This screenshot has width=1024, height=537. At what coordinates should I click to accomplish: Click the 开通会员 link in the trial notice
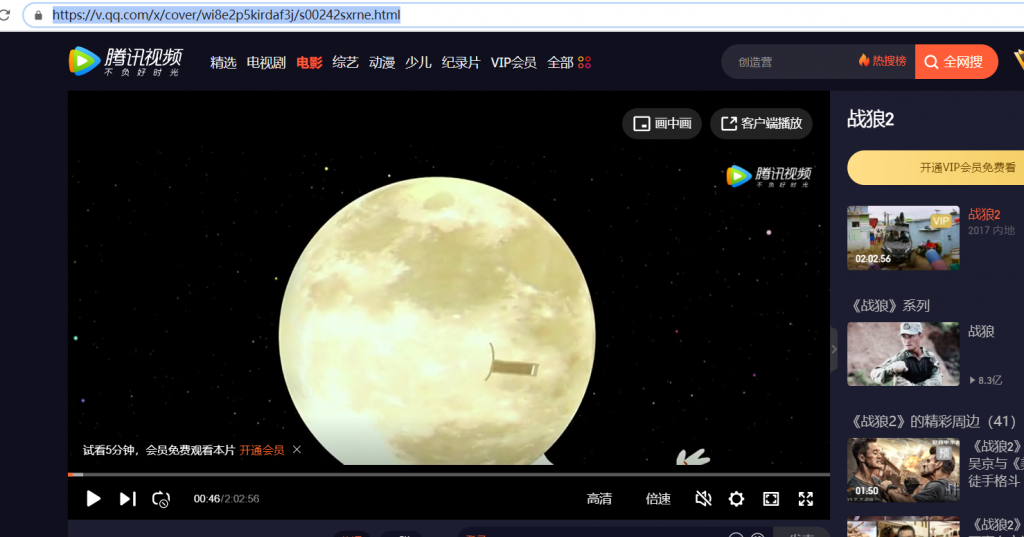coord(261,450)
